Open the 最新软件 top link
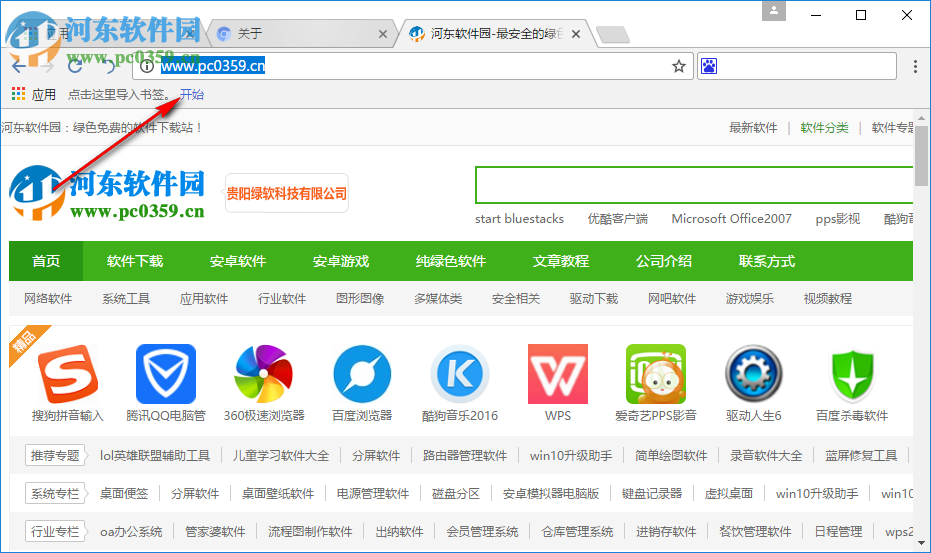931x553 pixels. tap(753, 128)
